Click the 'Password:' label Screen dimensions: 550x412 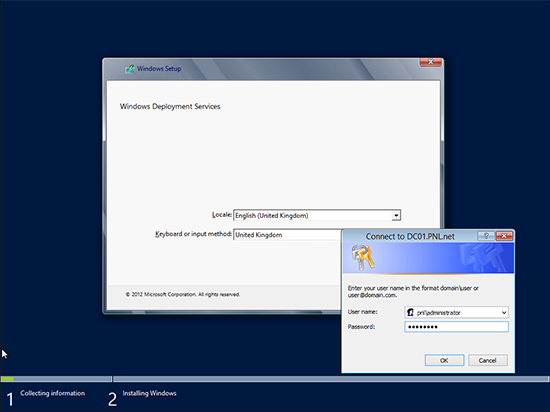[361, 326]
